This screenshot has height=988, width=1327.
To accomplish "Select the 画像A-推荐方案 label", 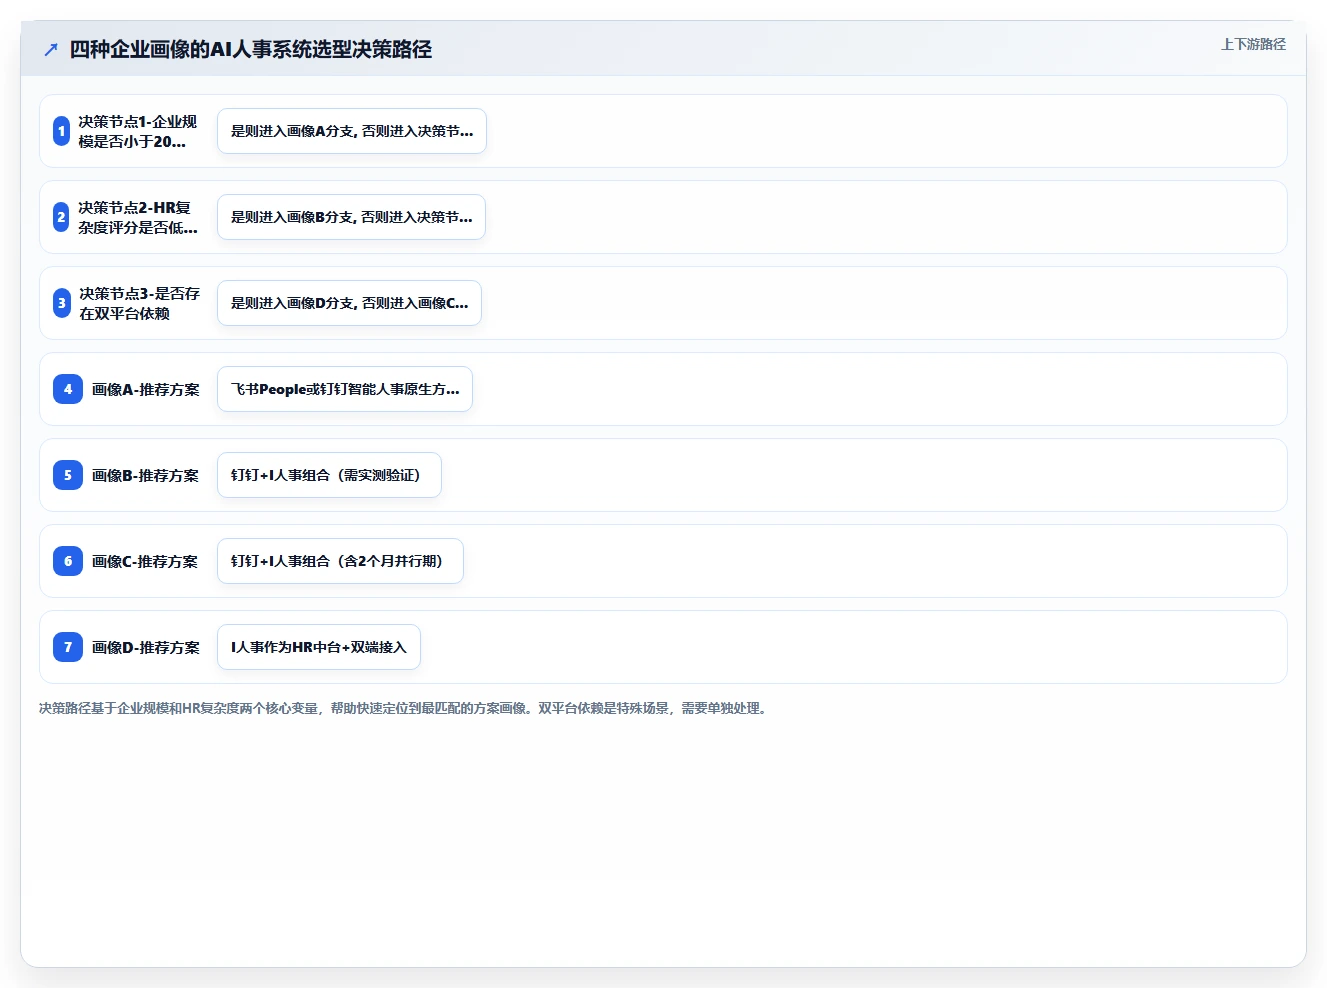I will click(146, 389).
